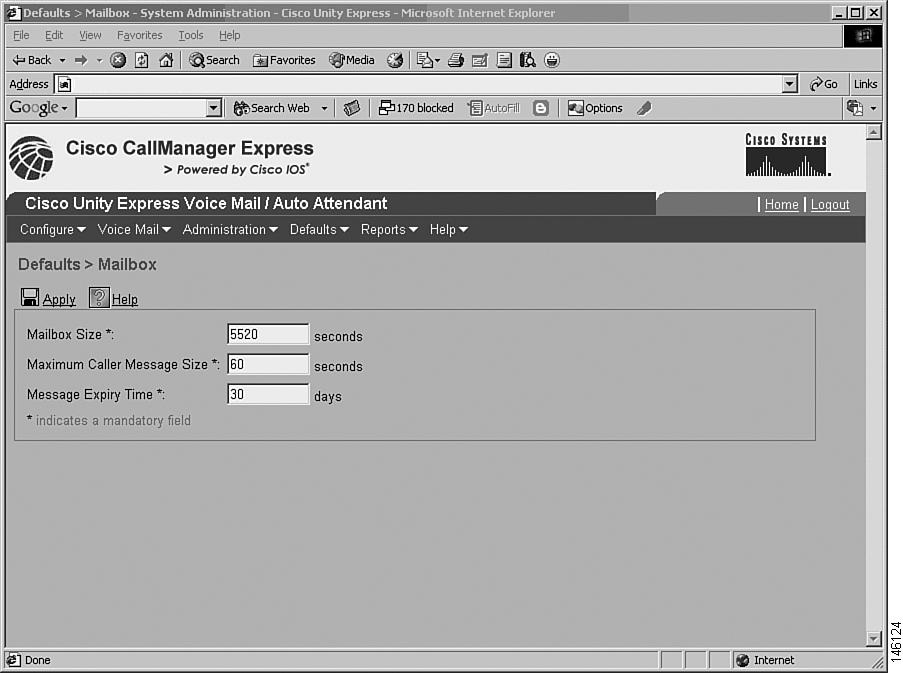The width and height of the screenshot is (903, 673).
Task: Click the AutoFill button
Action: click(494, 108)
